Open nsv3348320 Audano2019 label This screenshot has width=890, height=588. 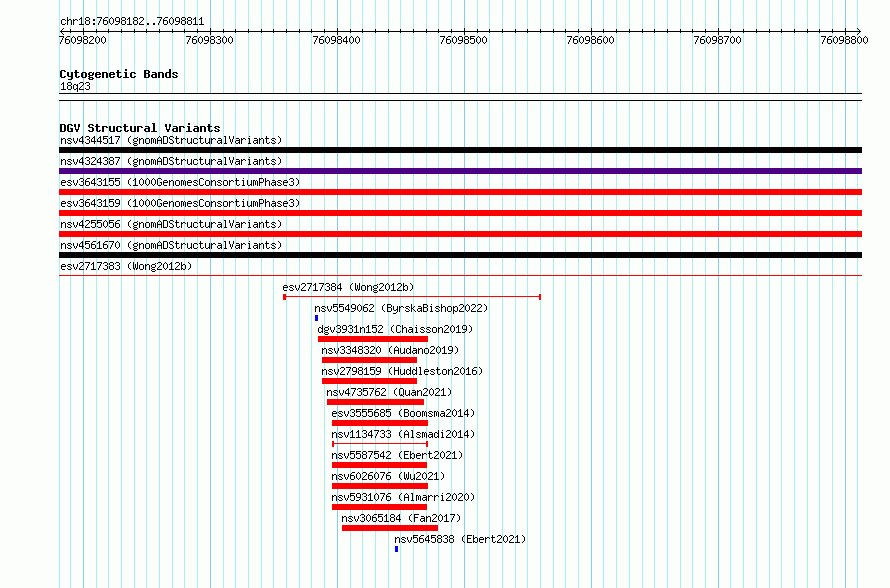point(390,350)
